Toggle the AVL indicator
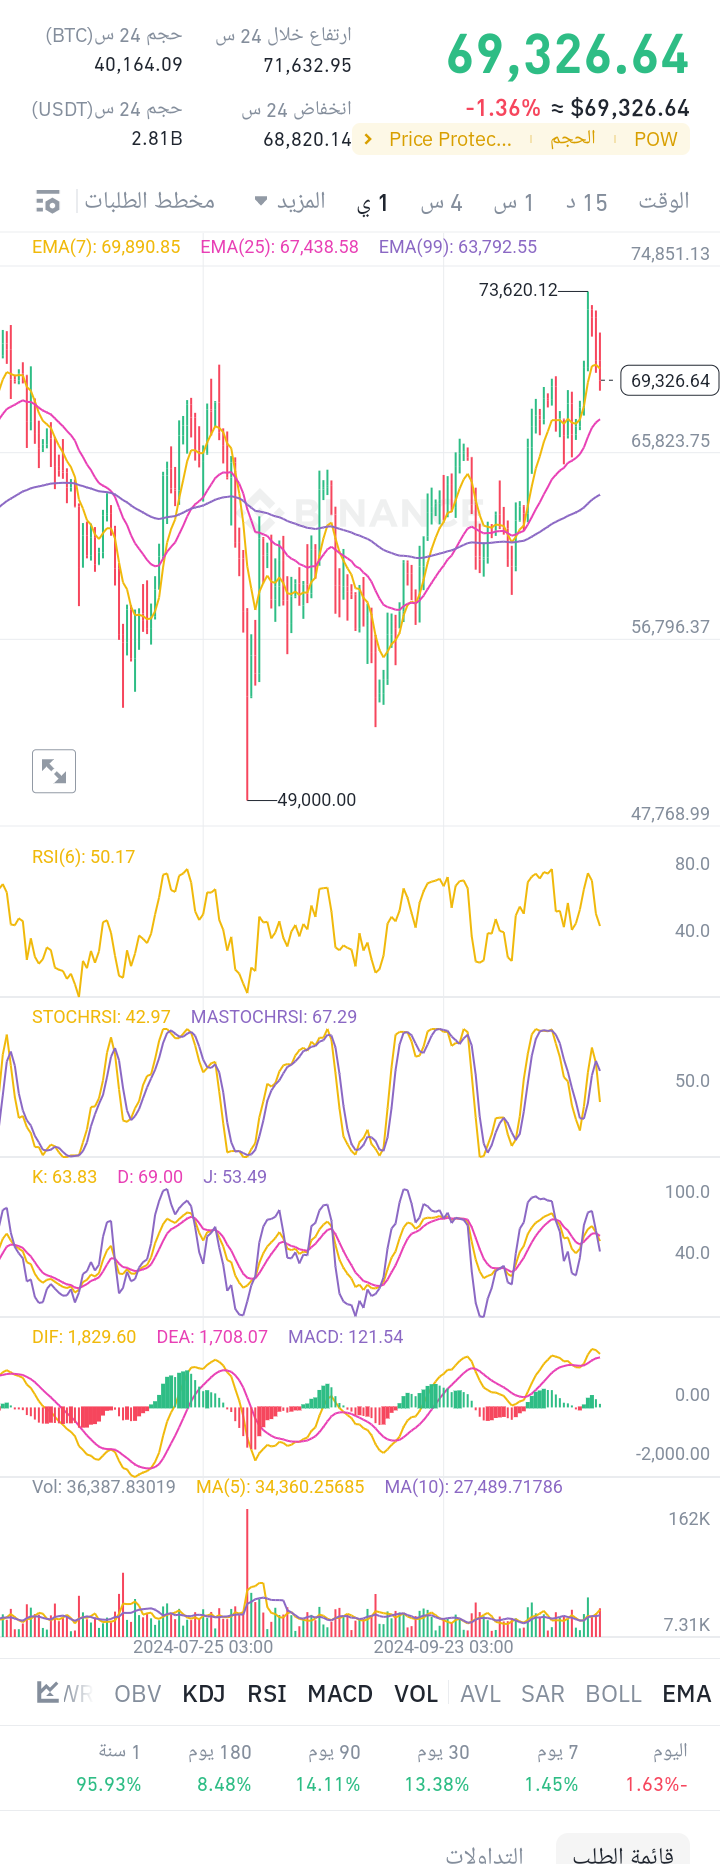 tap(480, 1693)
